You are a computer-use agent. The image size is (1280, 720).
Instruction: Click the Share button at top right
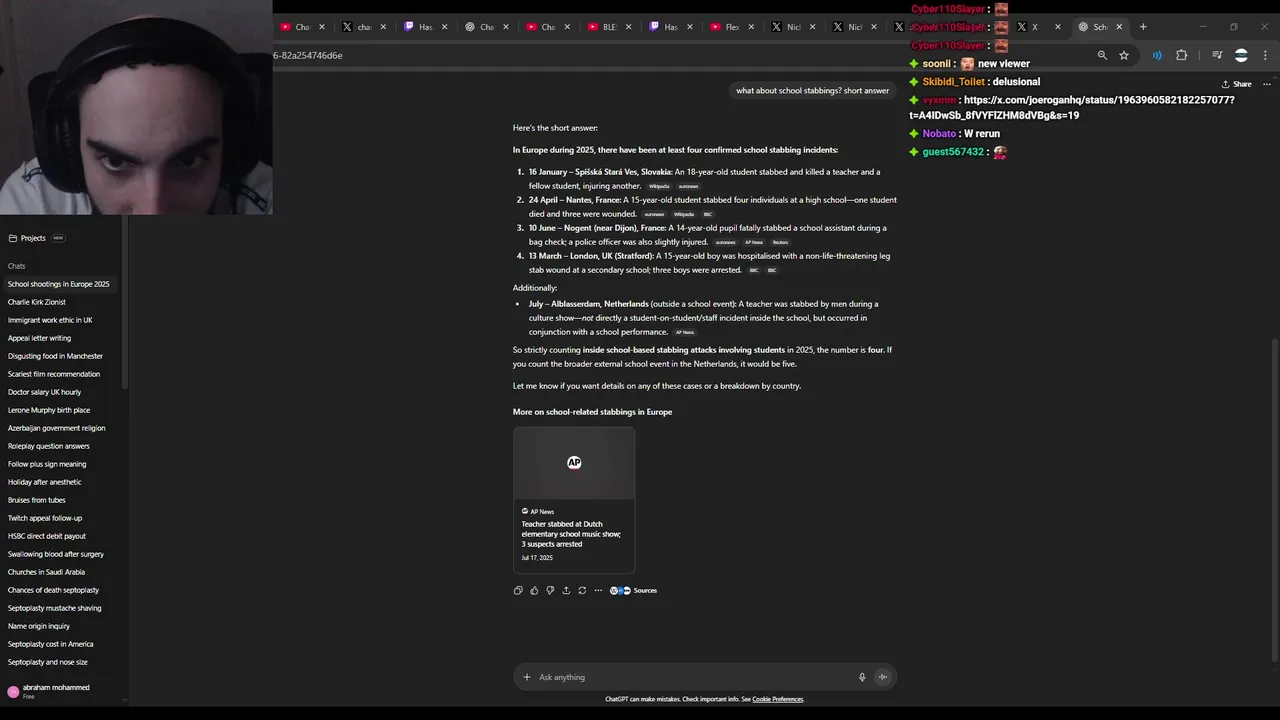pyautogui.click(x=1237, y=84)
